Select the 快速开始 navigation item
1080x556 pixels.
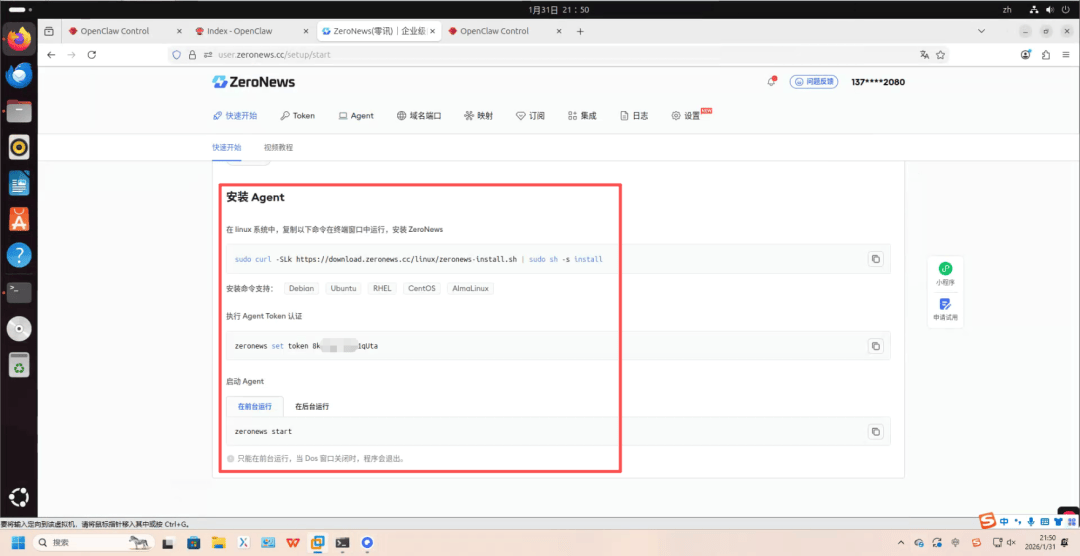235,116
